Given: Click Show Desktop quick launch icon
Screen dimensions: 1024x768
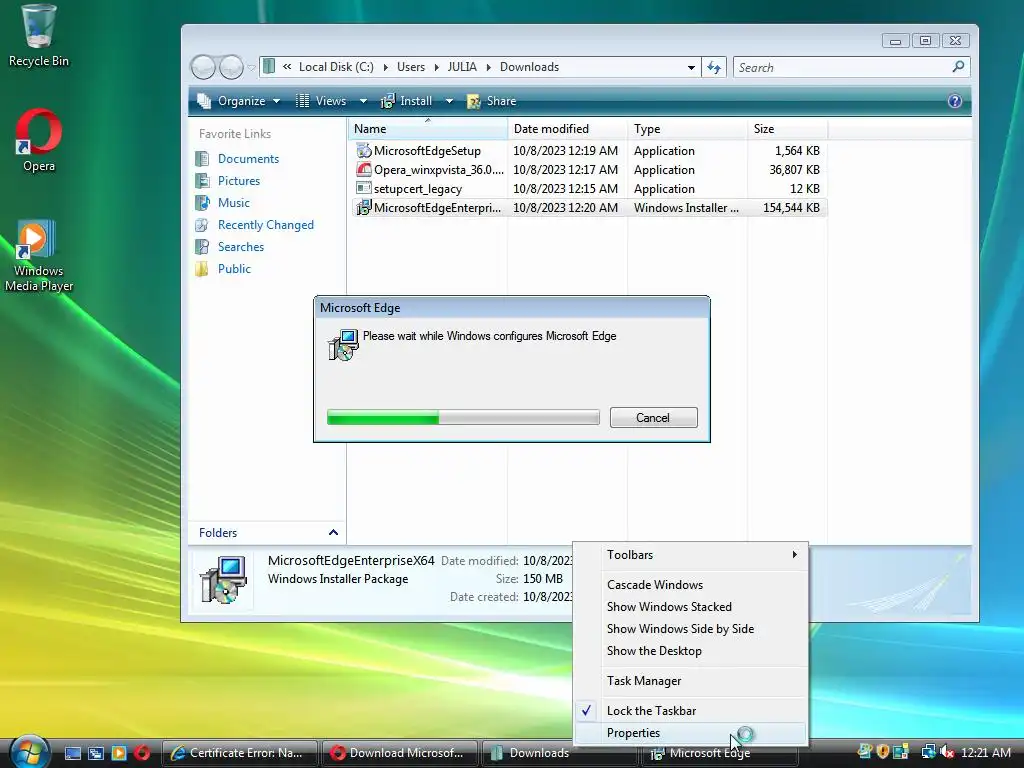Looking at the screenshot, I should tap(72, 753).
